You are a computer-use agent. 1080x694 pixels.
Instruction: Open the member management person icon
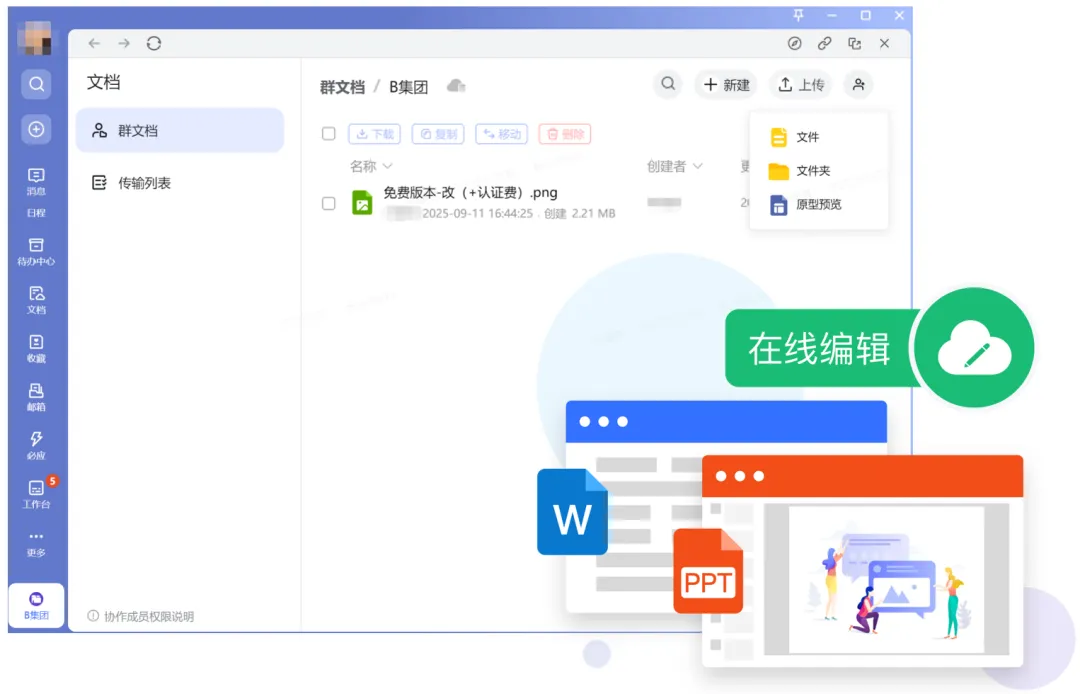(858, 85)
